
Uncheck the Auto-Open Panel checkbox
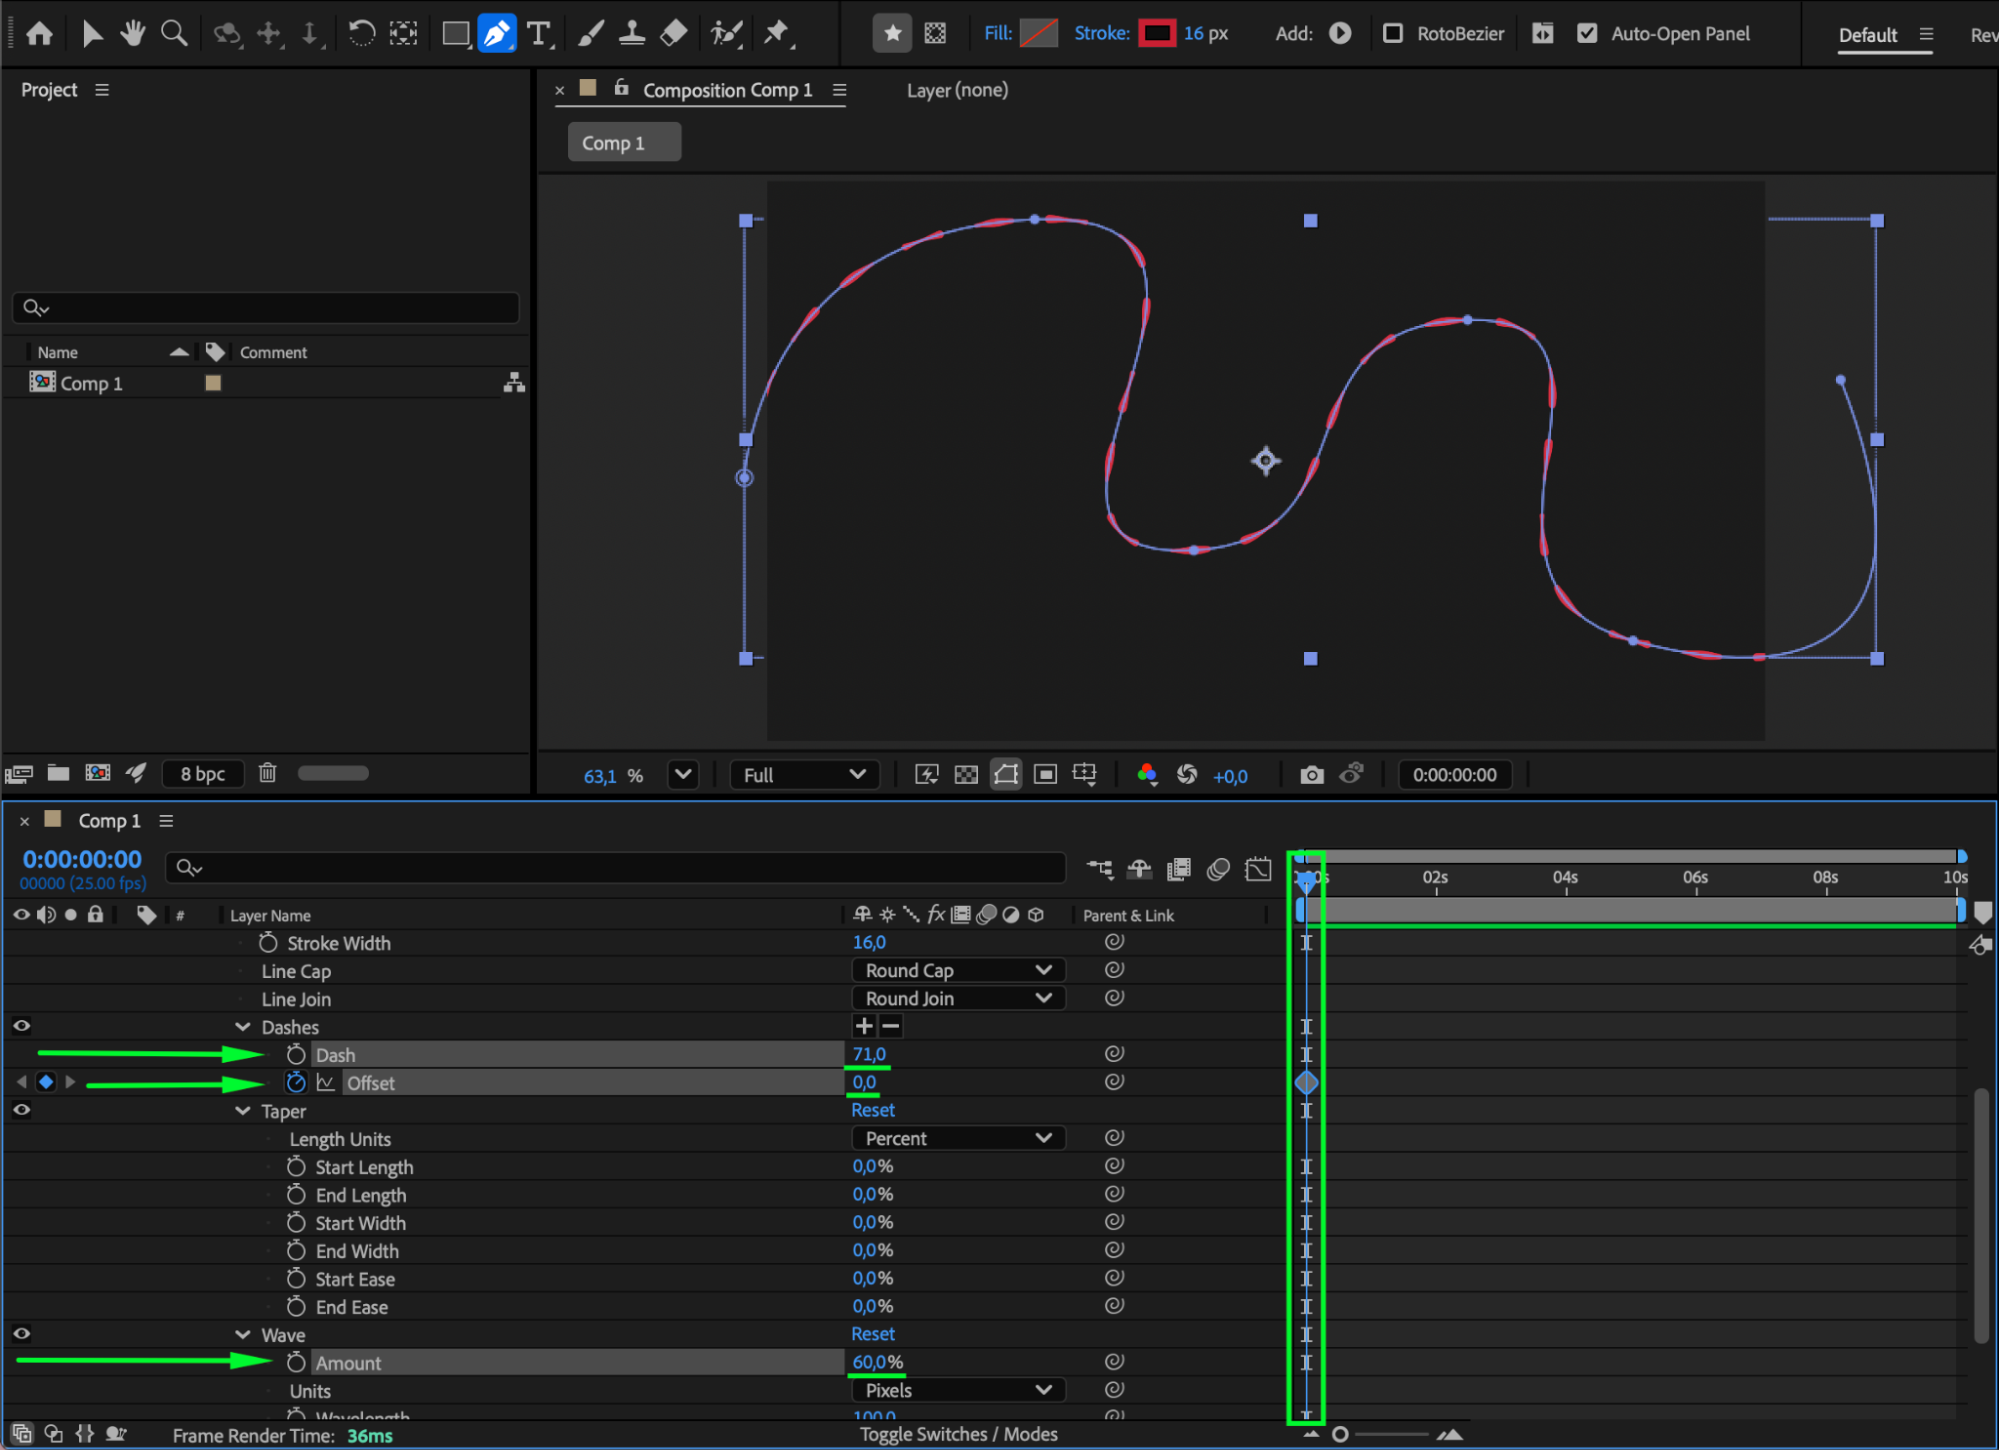tap(1586, 33)
